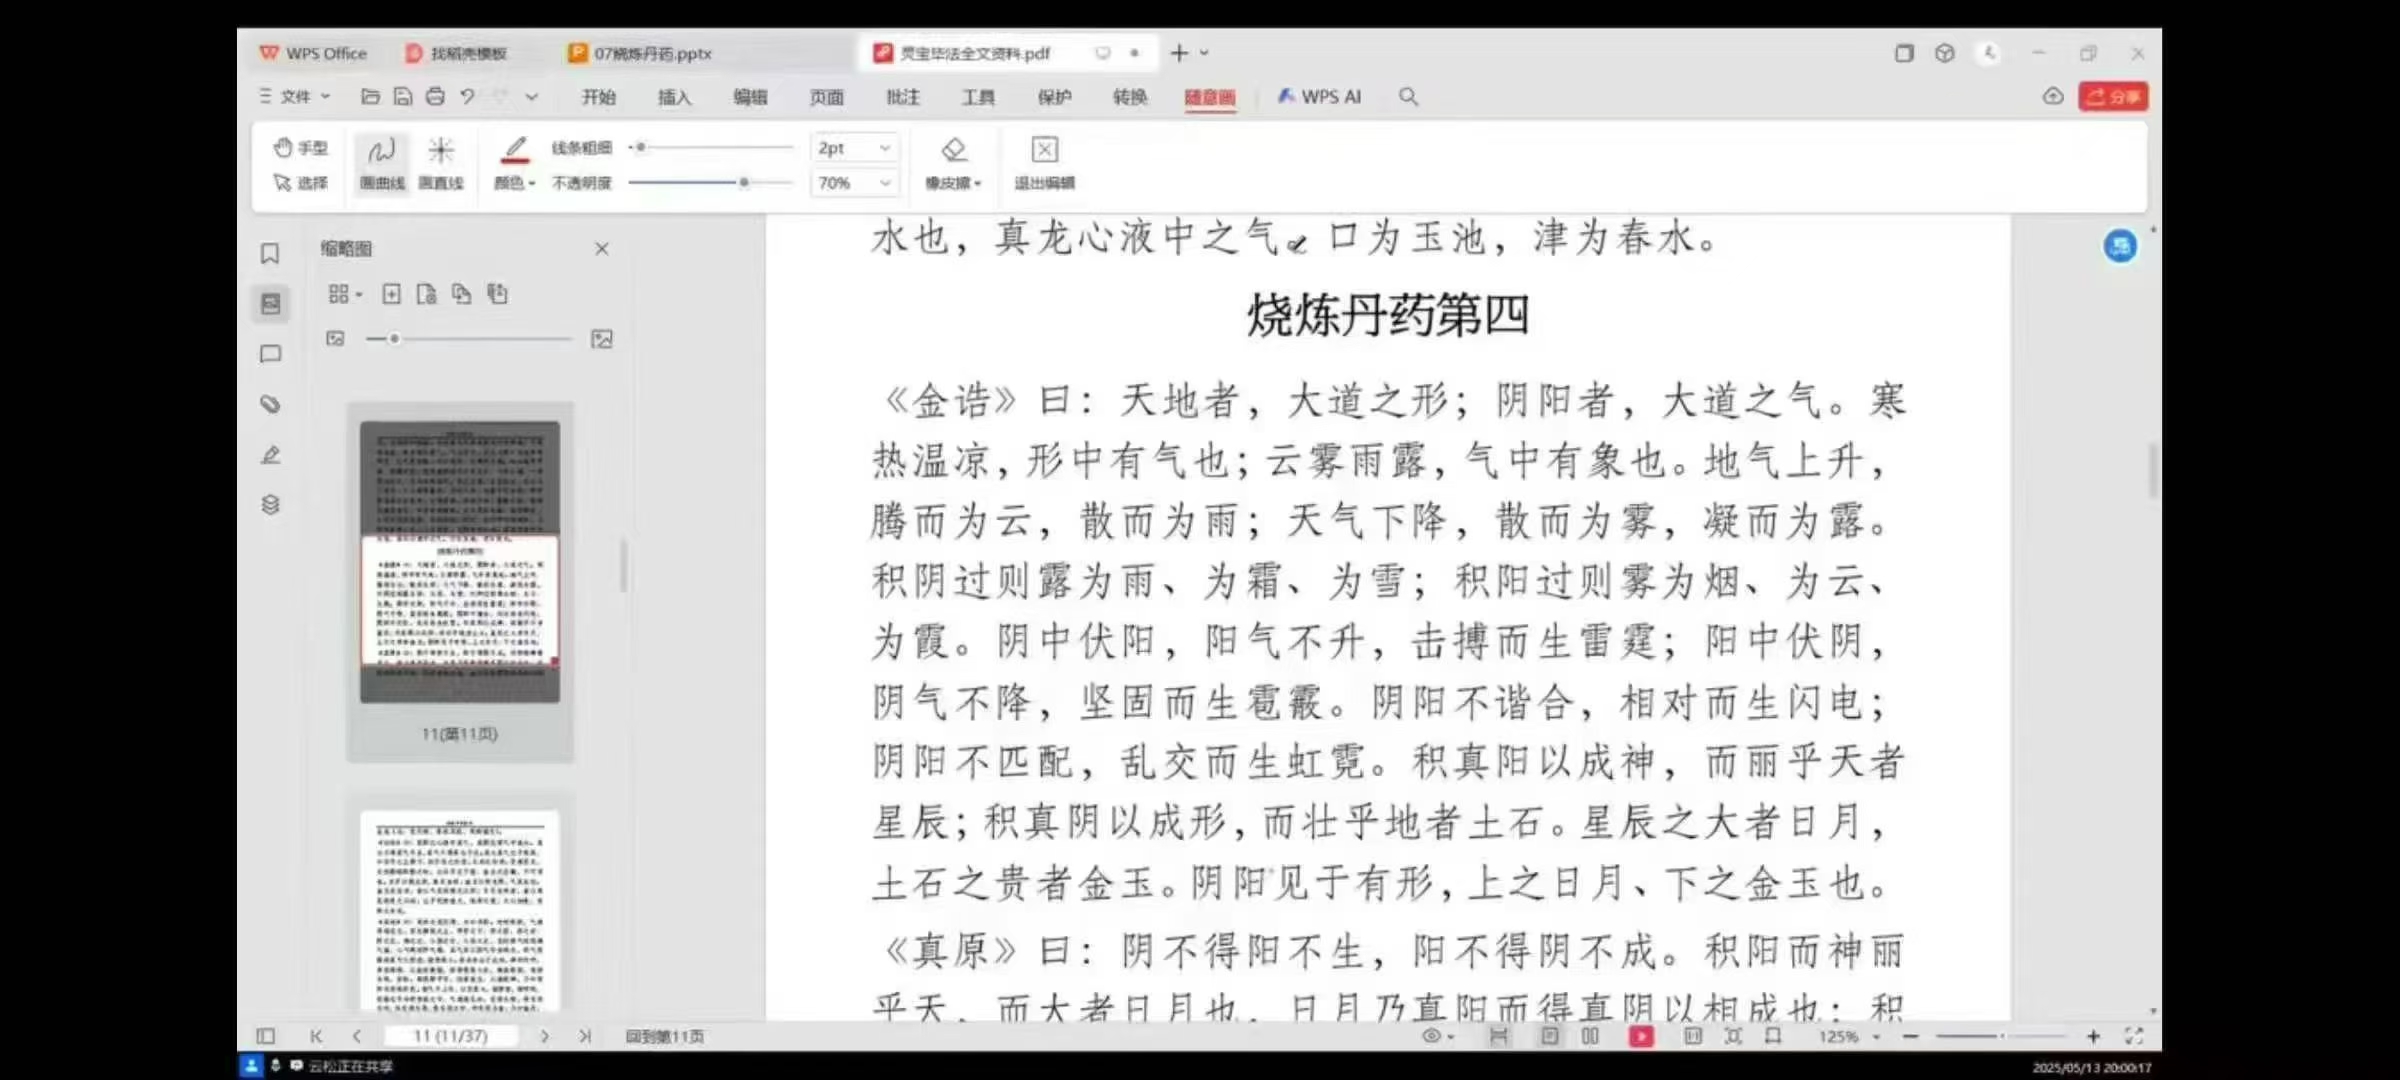Open the 橡皮擦 eraser tool
This screenshot has height=1080, width=2400.
(x=953, y=162)
